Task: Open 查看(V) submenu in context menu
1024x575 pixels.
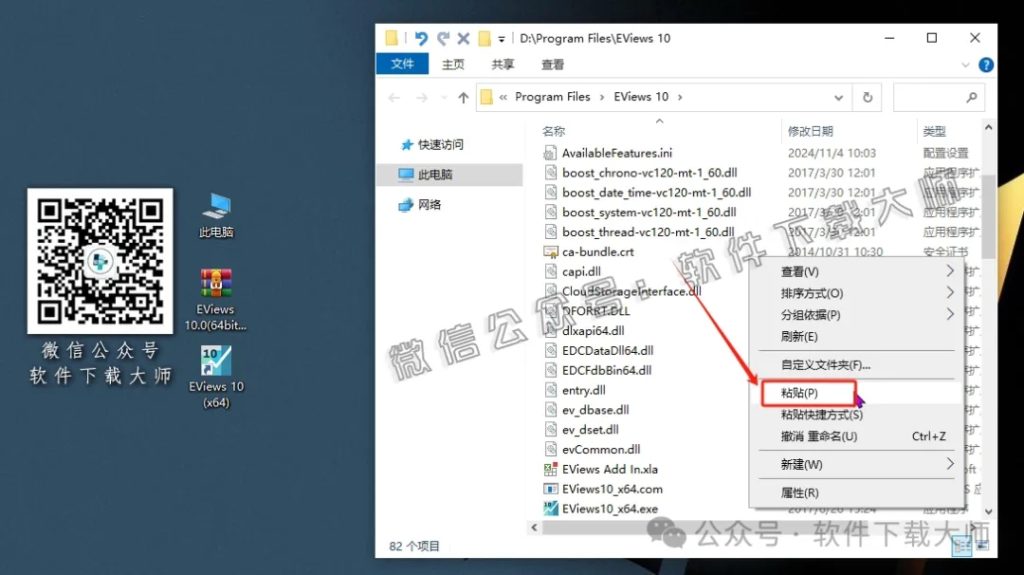Action: point(856,271)
